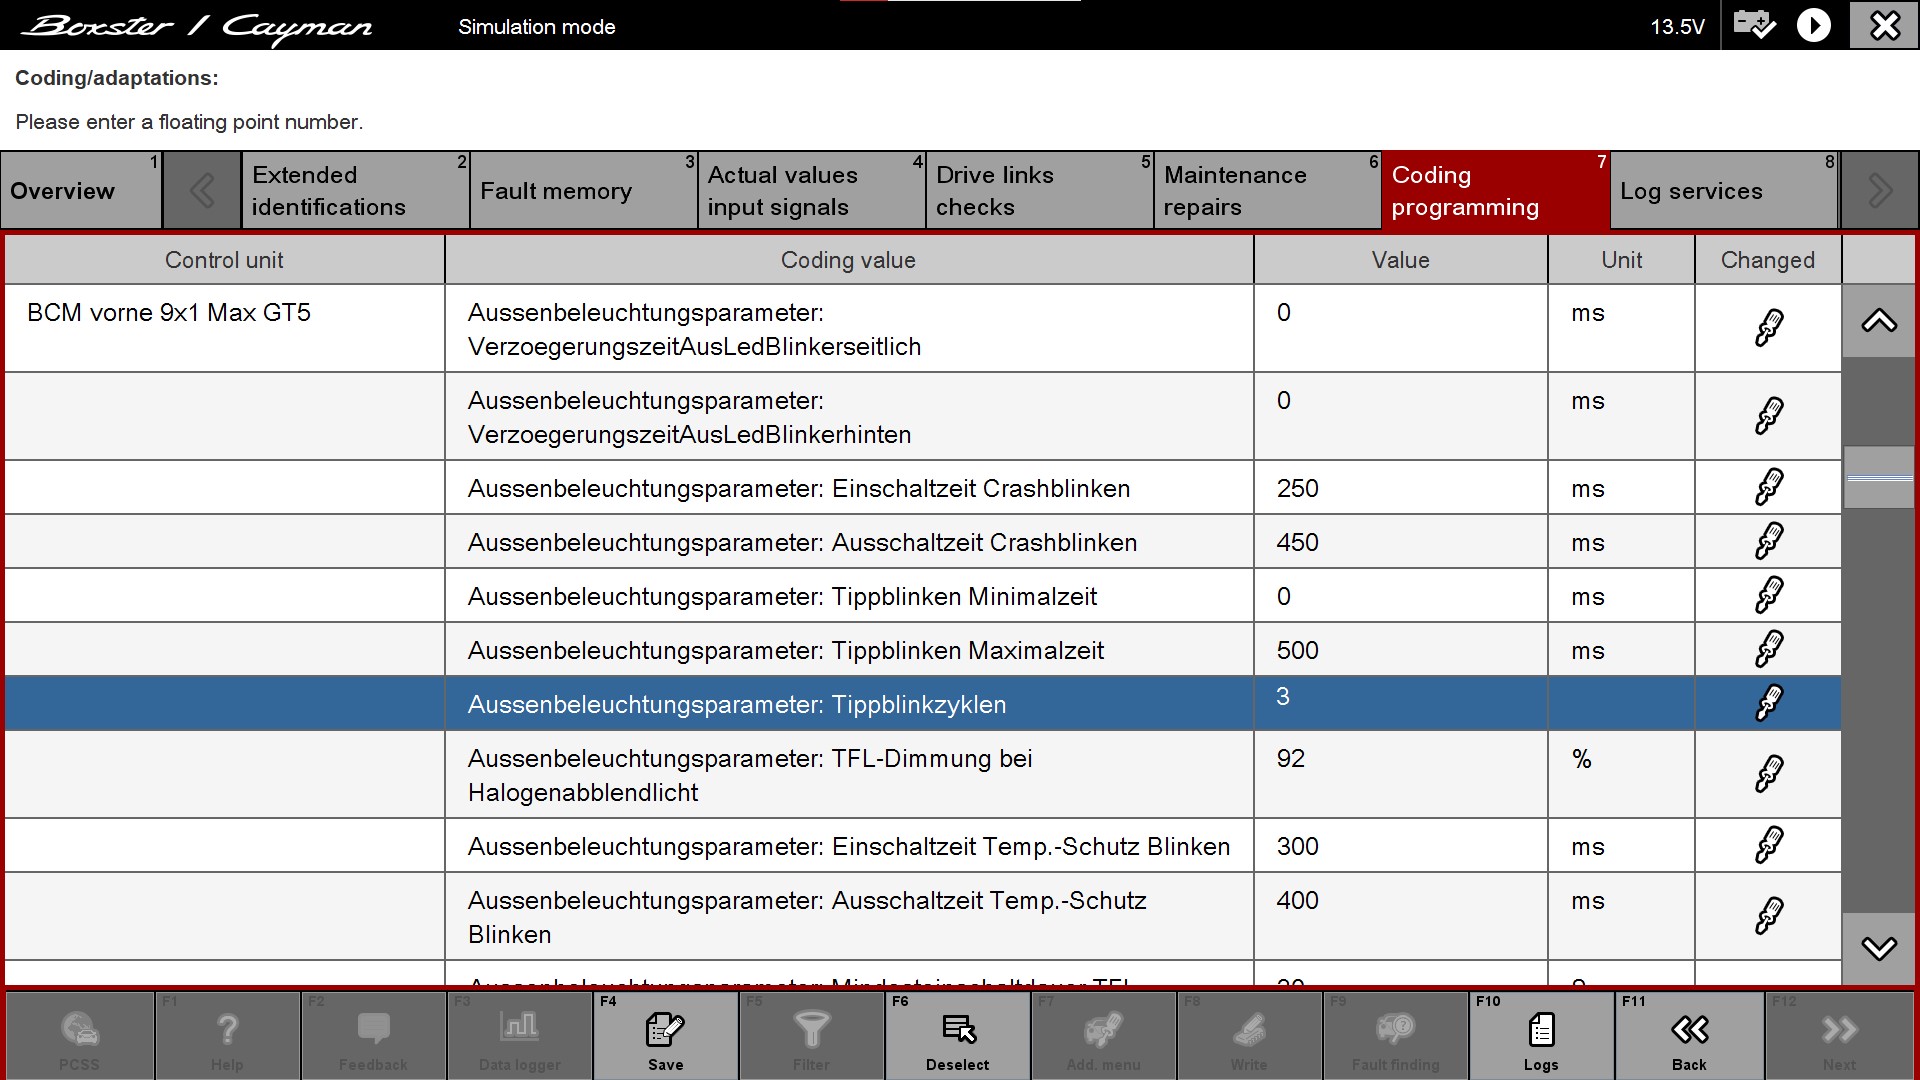Click wrench icon for VerzoegerungszeitAusLedBlinkerhinten row
The width and height of the screenshot is (1920, 1080).
(x=1768, y=416)
